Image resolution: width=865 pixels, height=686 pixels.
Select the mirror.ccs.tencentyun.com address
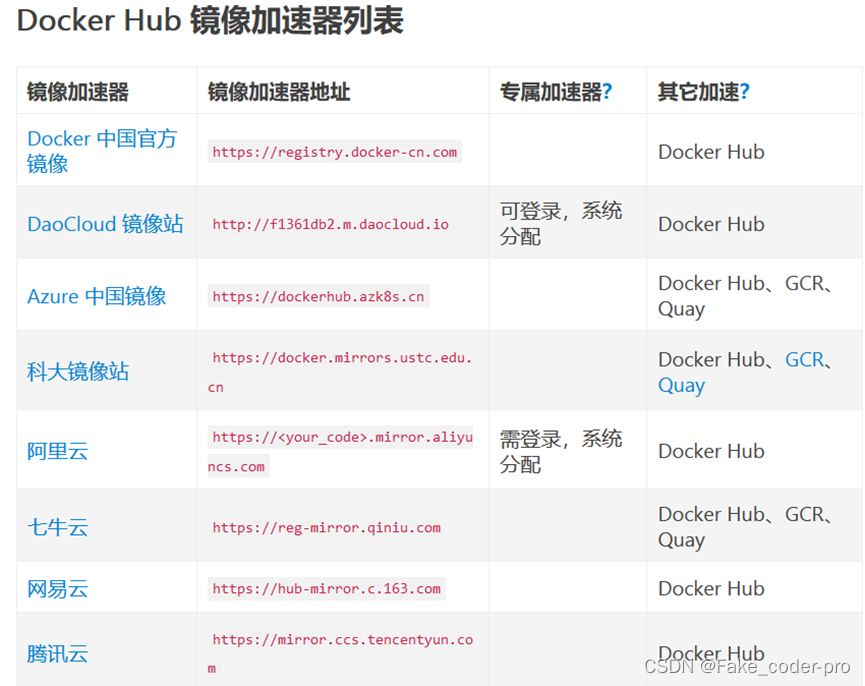340,654
